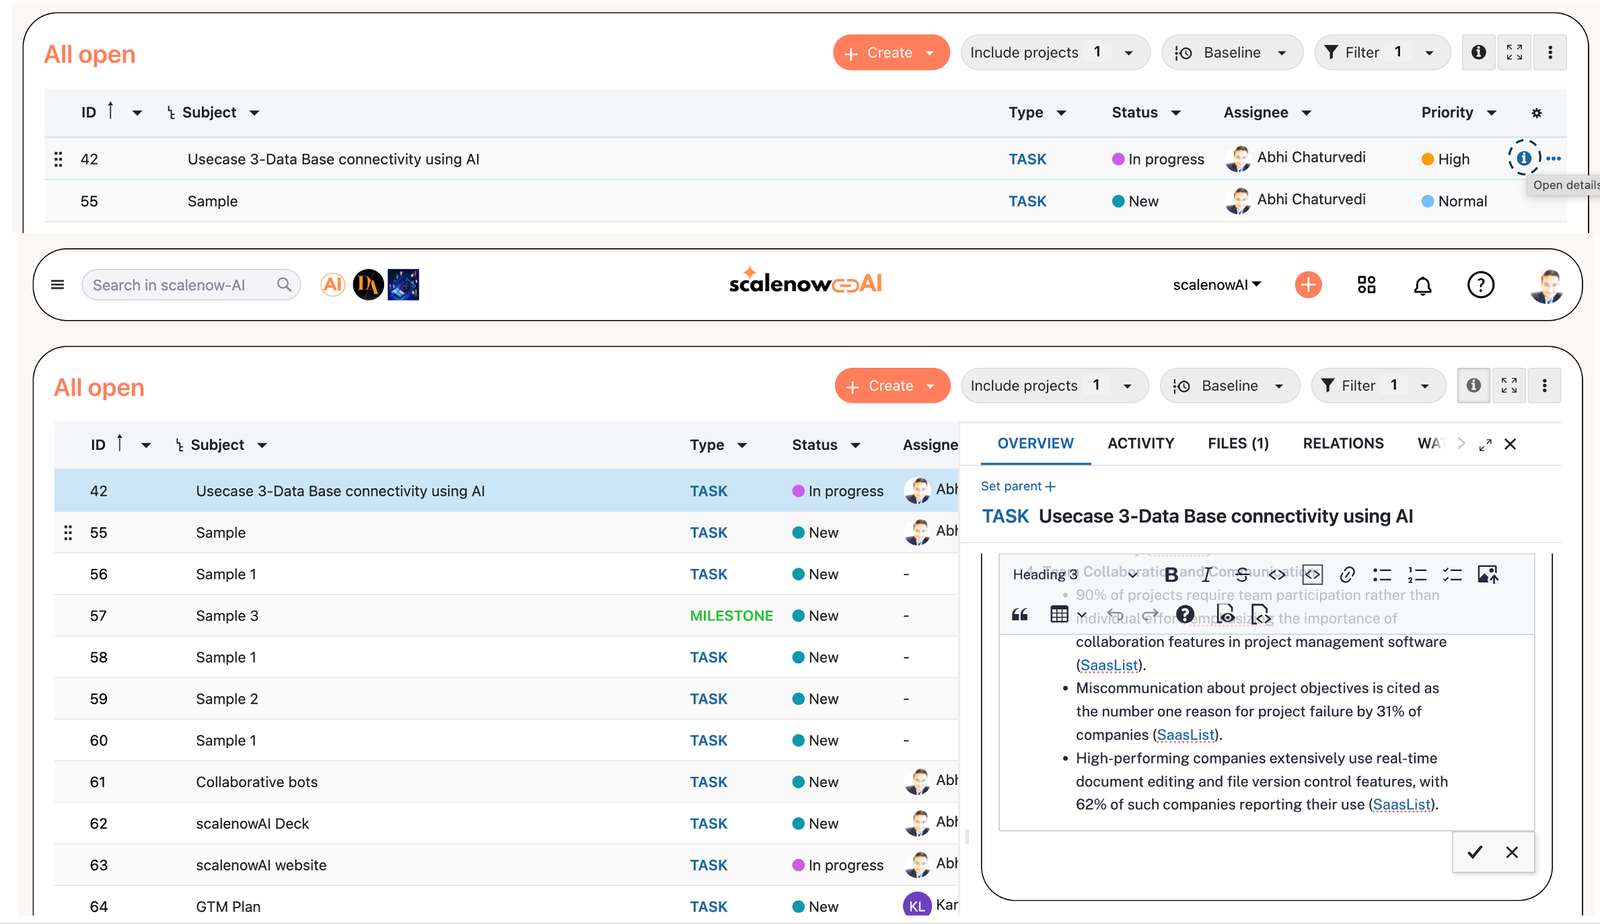This screenshot has width=1600, height=924.
Task: Toggle details info button in lower toolbar
Action: 1473,386
